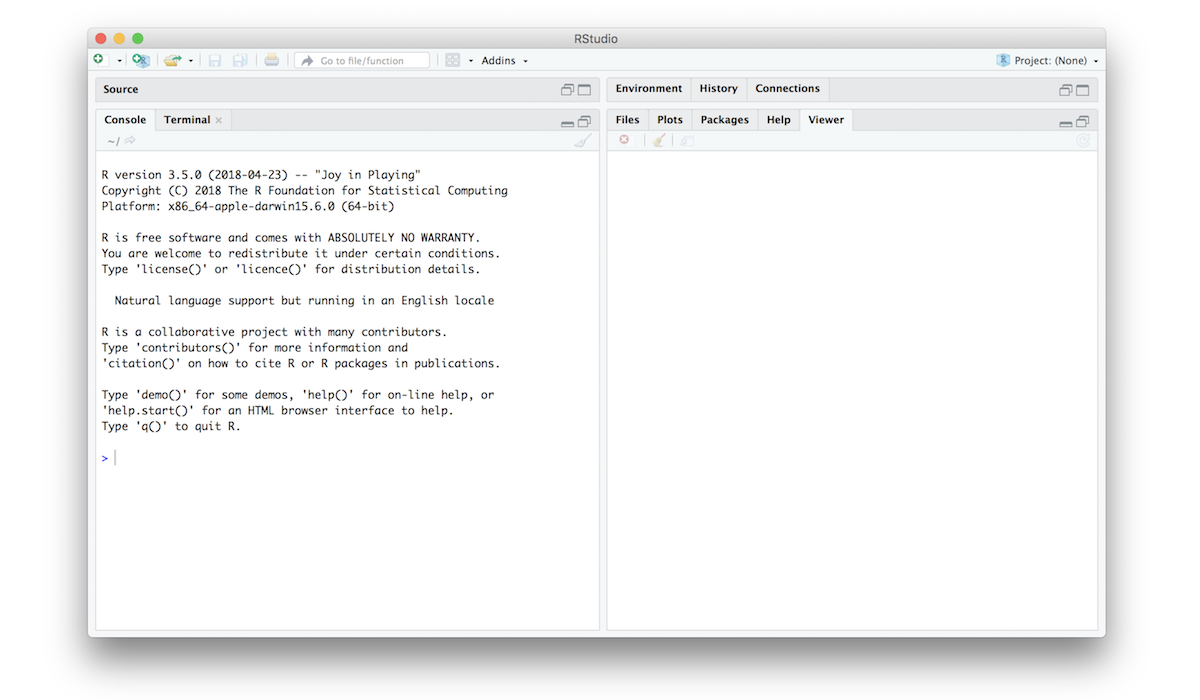Image resolution: width=1200 pixels, height=700 pixels.
Task: Click the Save document icon
Action: click(x=215, y=61)
